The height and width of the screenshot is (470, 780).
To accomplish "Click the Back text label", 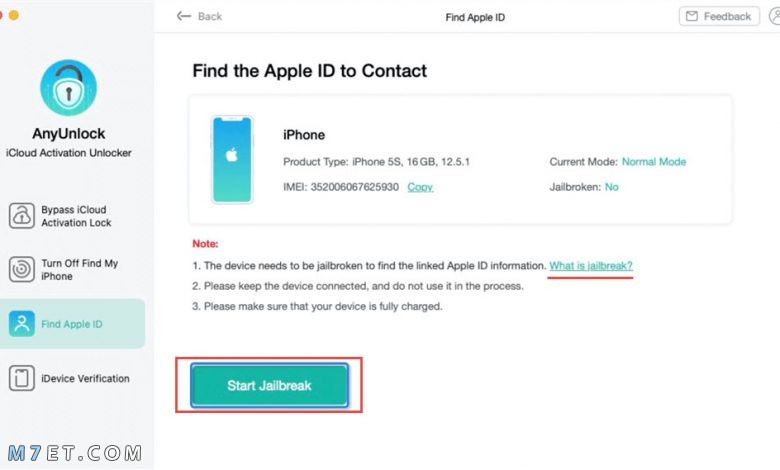I will click(210, 16).
